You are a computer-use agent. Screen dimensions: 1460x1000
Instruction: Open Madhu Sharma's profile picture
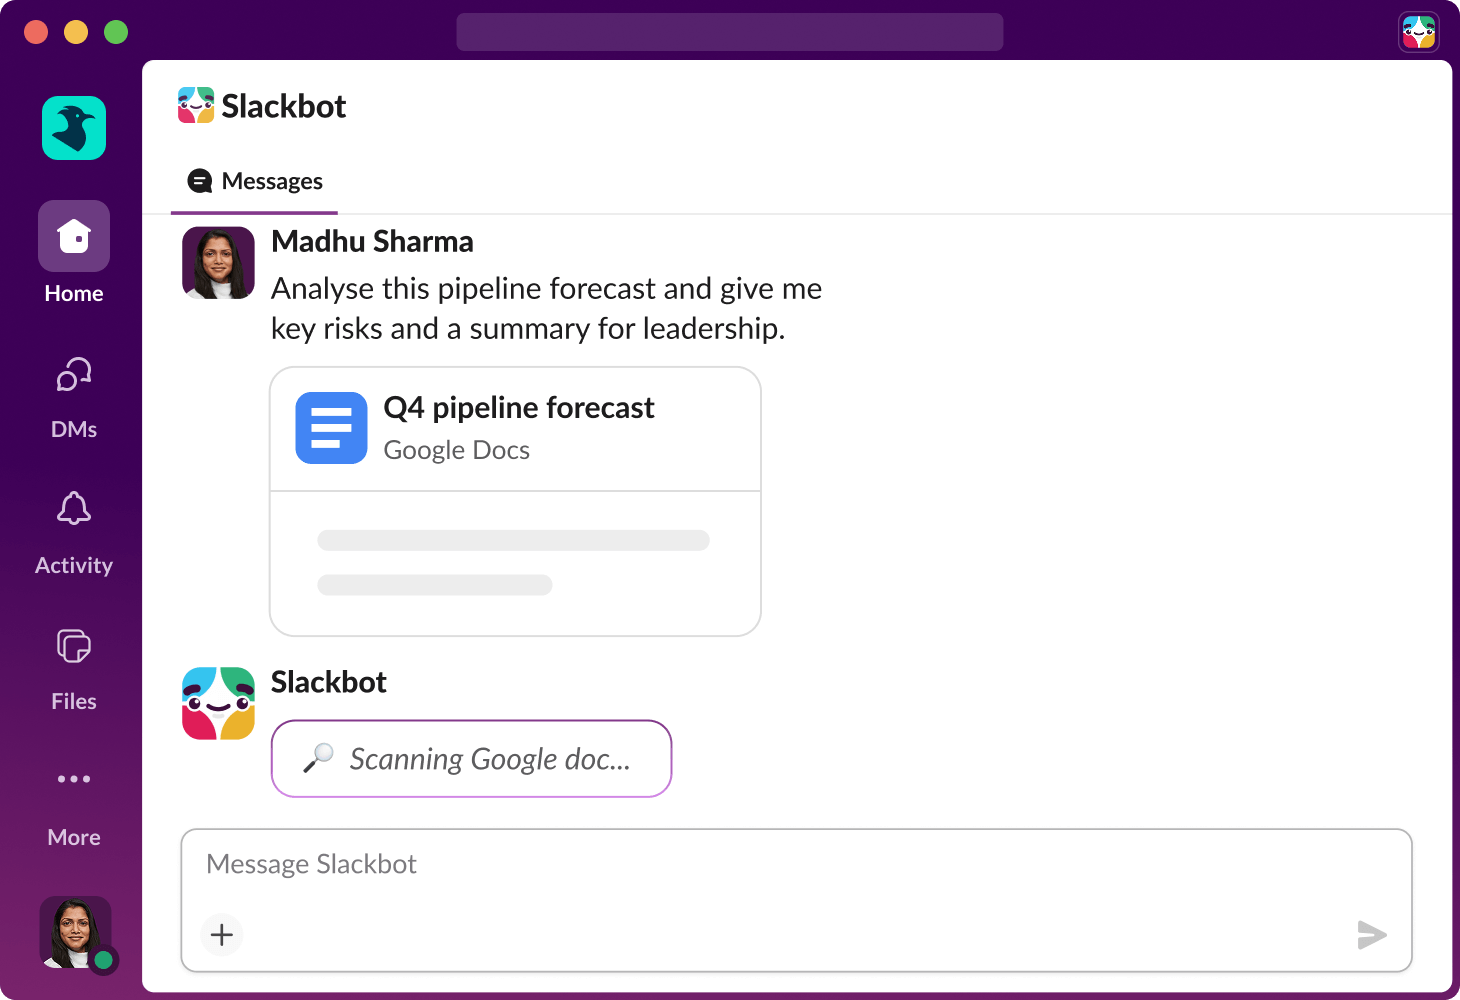pyautogui.click(x=218, y=263)
